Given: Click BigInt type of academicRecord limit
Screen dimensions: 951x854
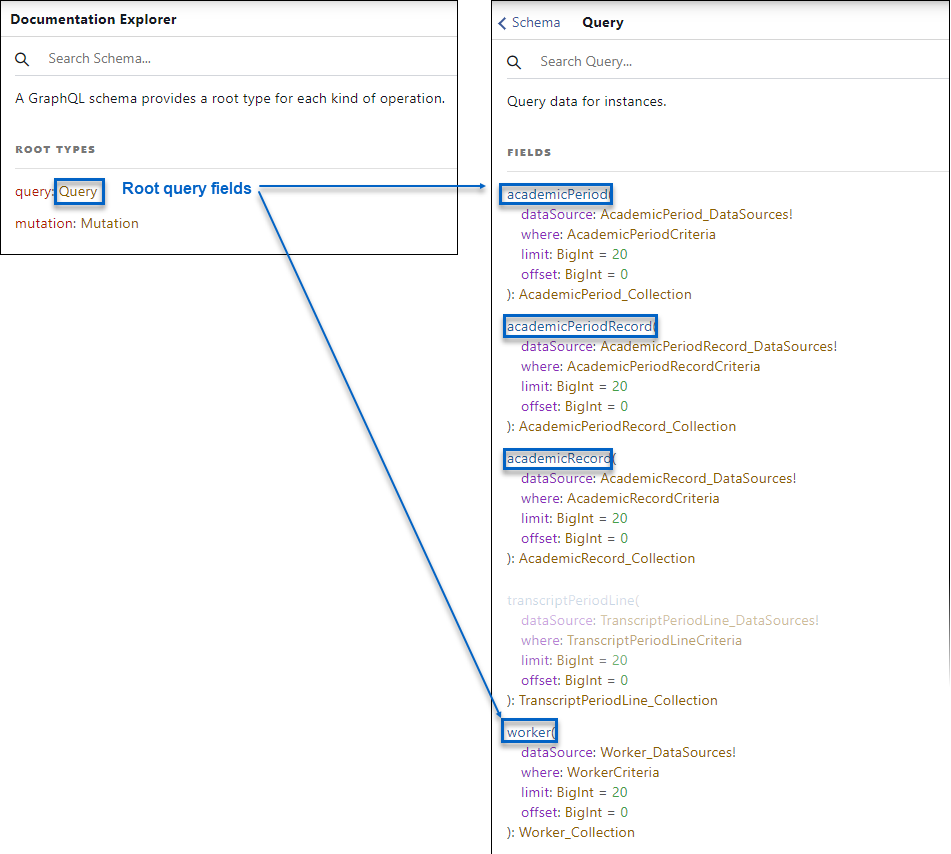Looking at the screenshot, I should point(575,519).
